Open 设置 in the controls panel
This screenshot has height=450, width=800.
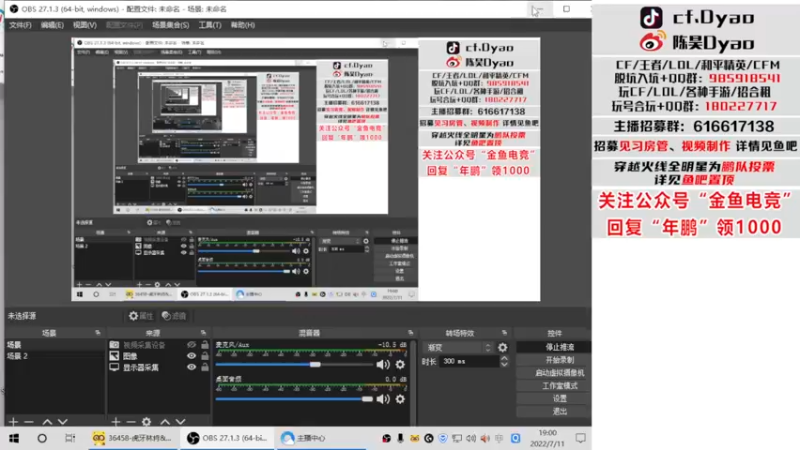coord(555,398)
